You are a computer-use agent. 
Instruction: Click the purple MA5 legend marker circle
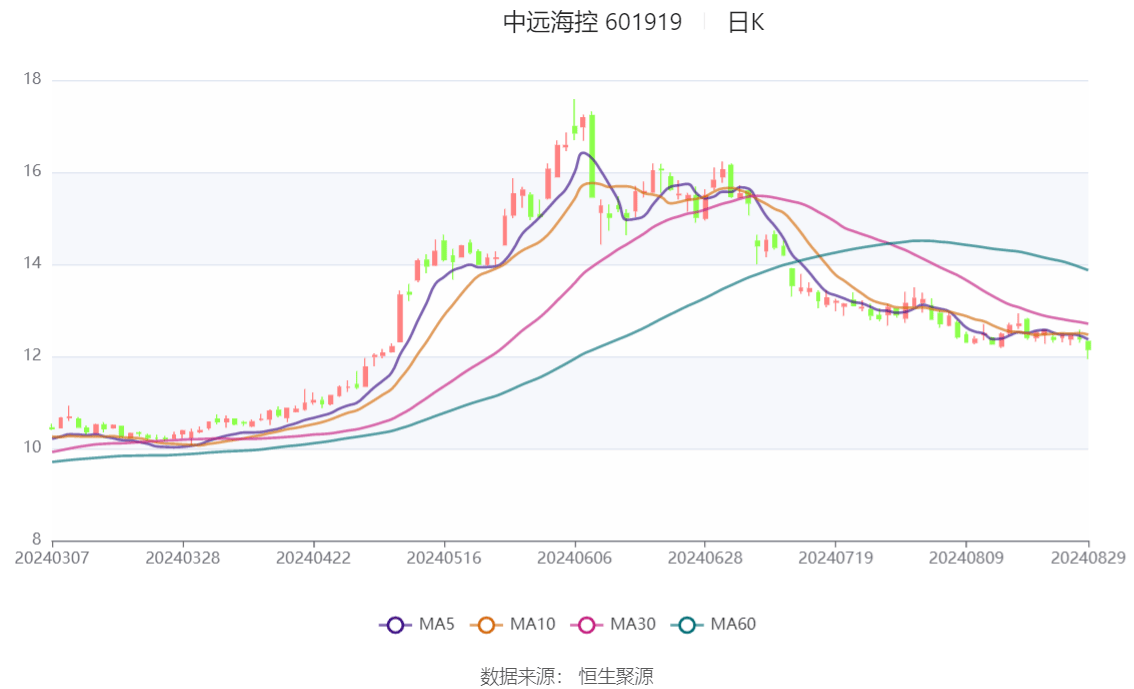coord(395,625)
